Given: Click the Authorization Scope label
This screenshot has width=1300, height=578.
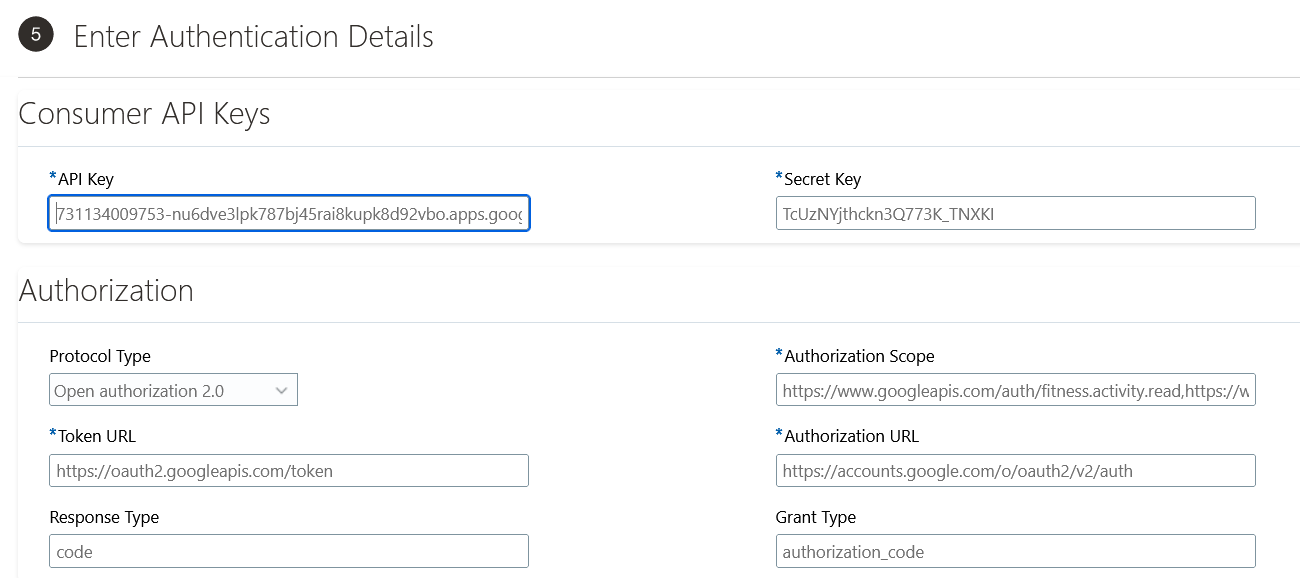Looking at the screenshot, I should 858,357.
